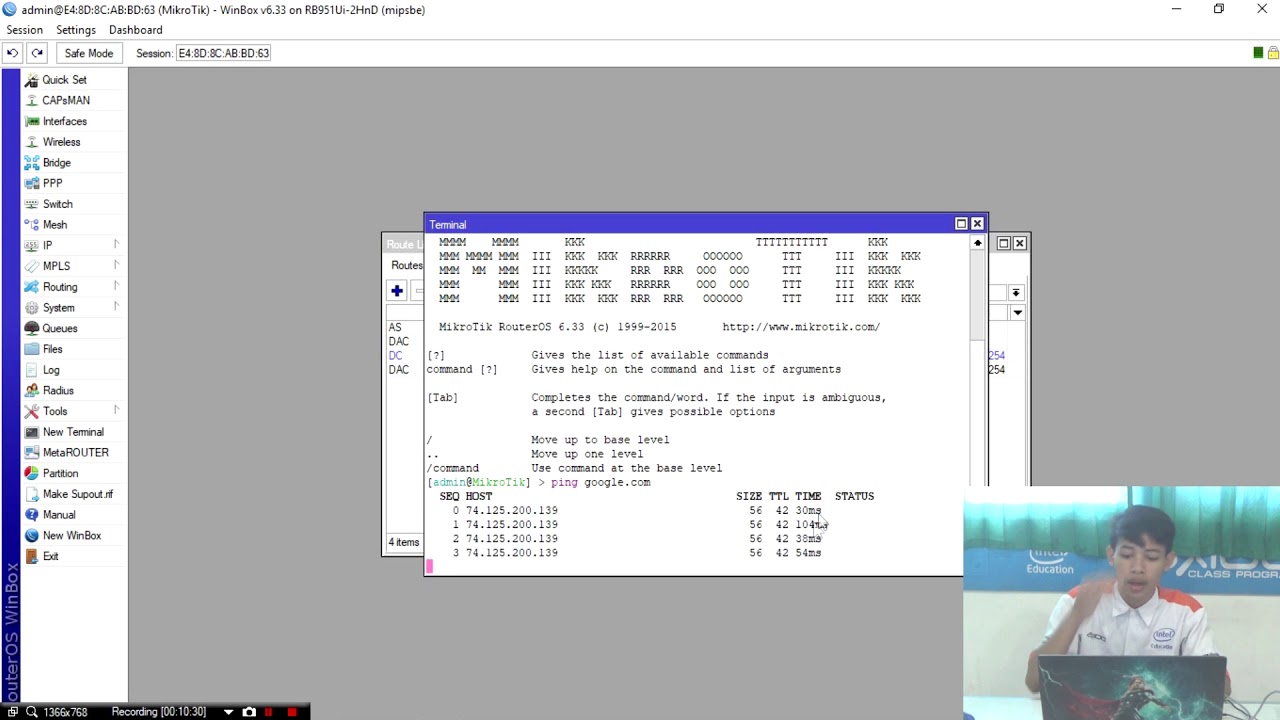Click the Terminal window scroll-up arrow
This screenshot has height=720, width=1280.
pos(977,243)
